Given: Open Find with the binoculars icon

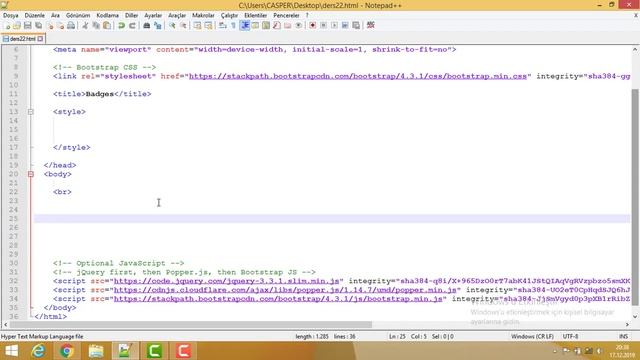Looking at the screenshot, I should pos(147,25).
